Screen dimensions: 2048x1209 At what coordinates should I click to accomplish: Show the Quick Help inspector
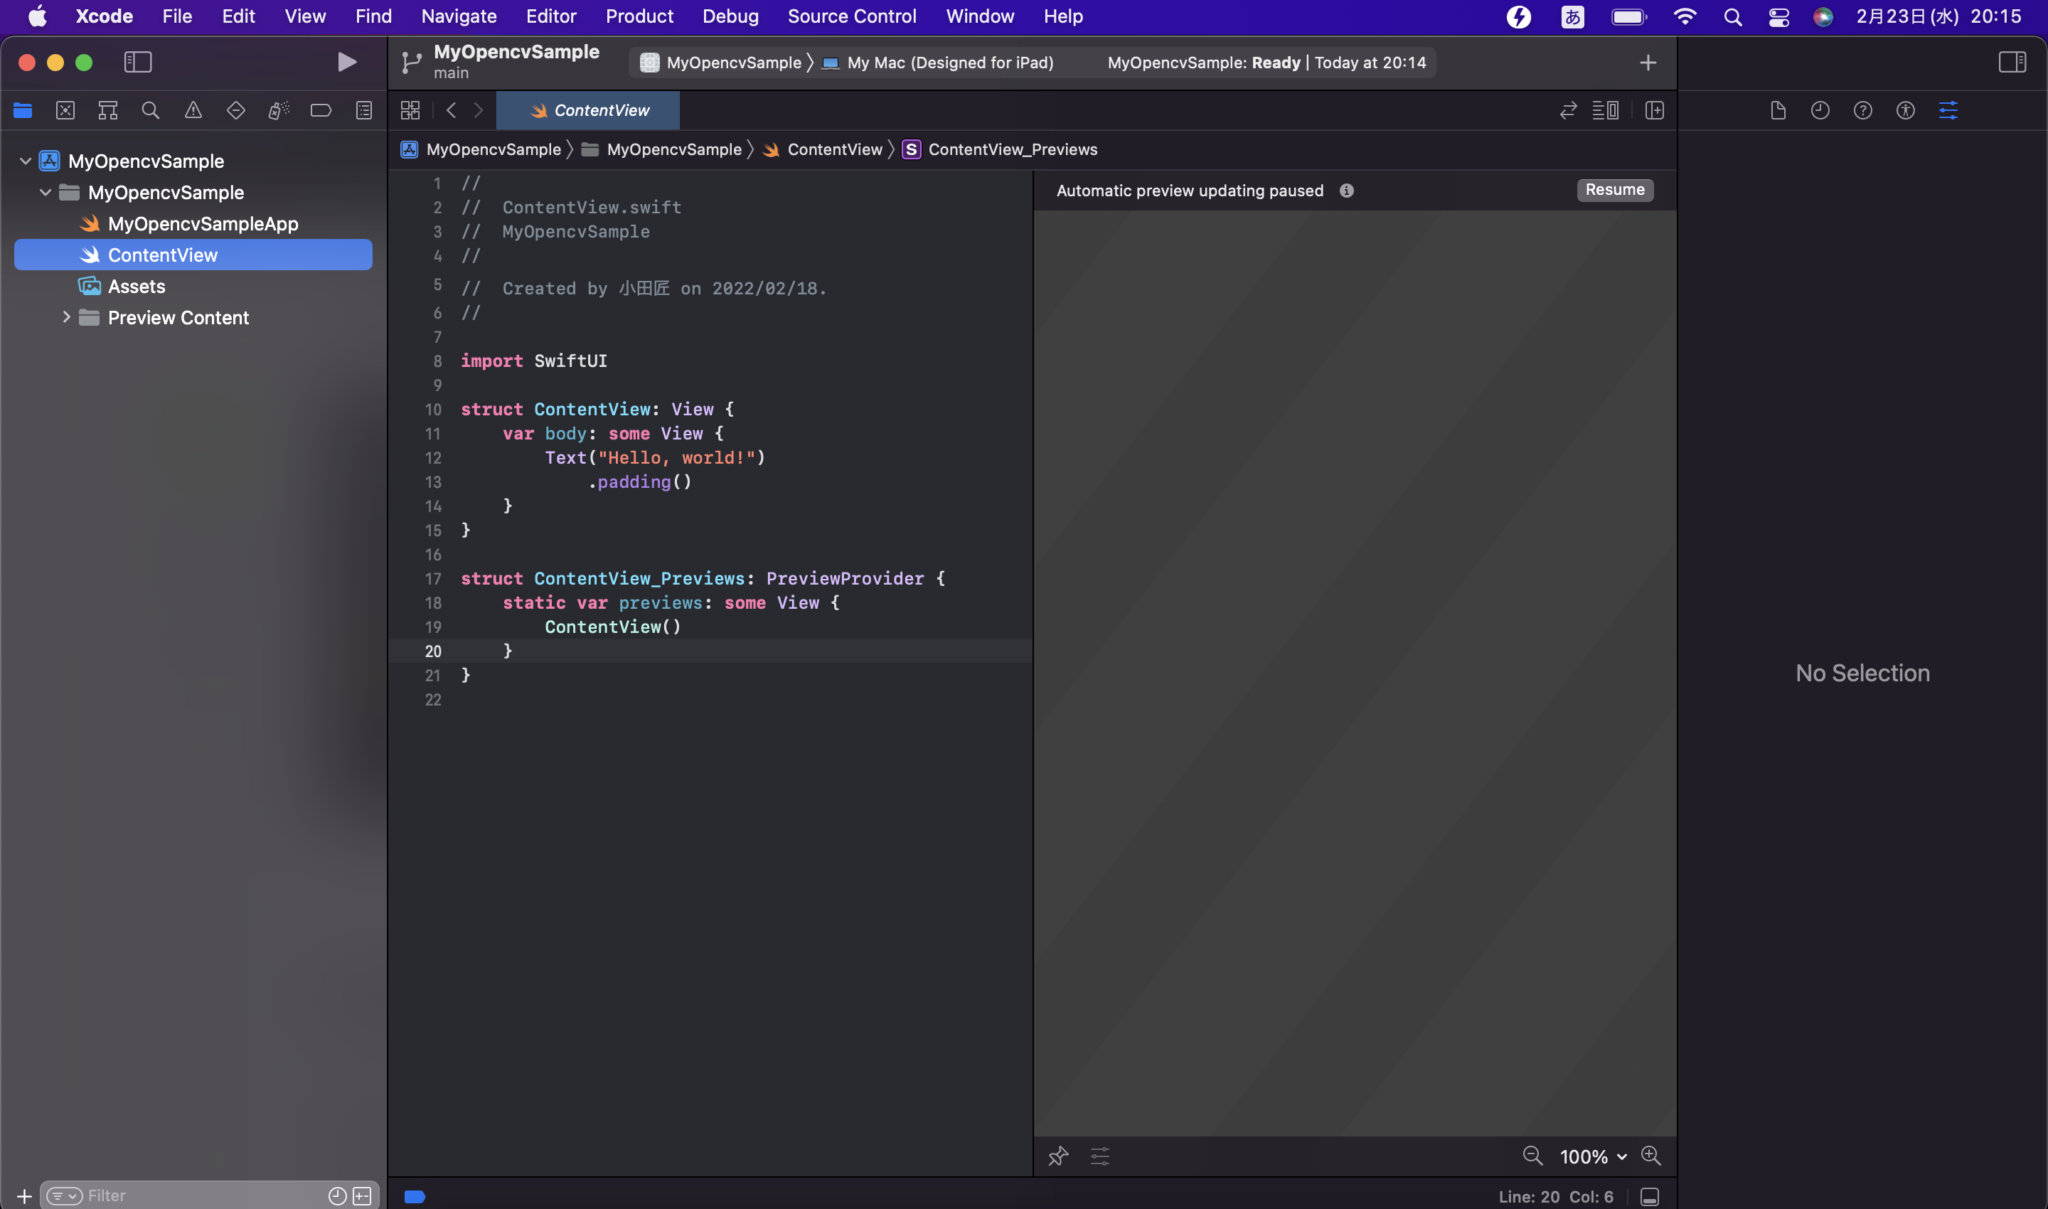click(x=1863, y=110)
